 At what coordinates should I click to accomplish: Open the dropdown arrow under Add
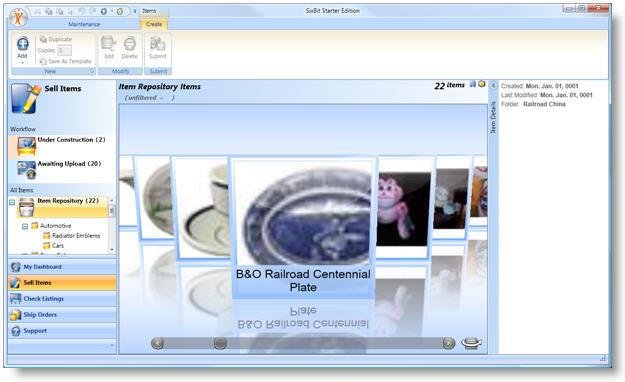click(22, 63)
